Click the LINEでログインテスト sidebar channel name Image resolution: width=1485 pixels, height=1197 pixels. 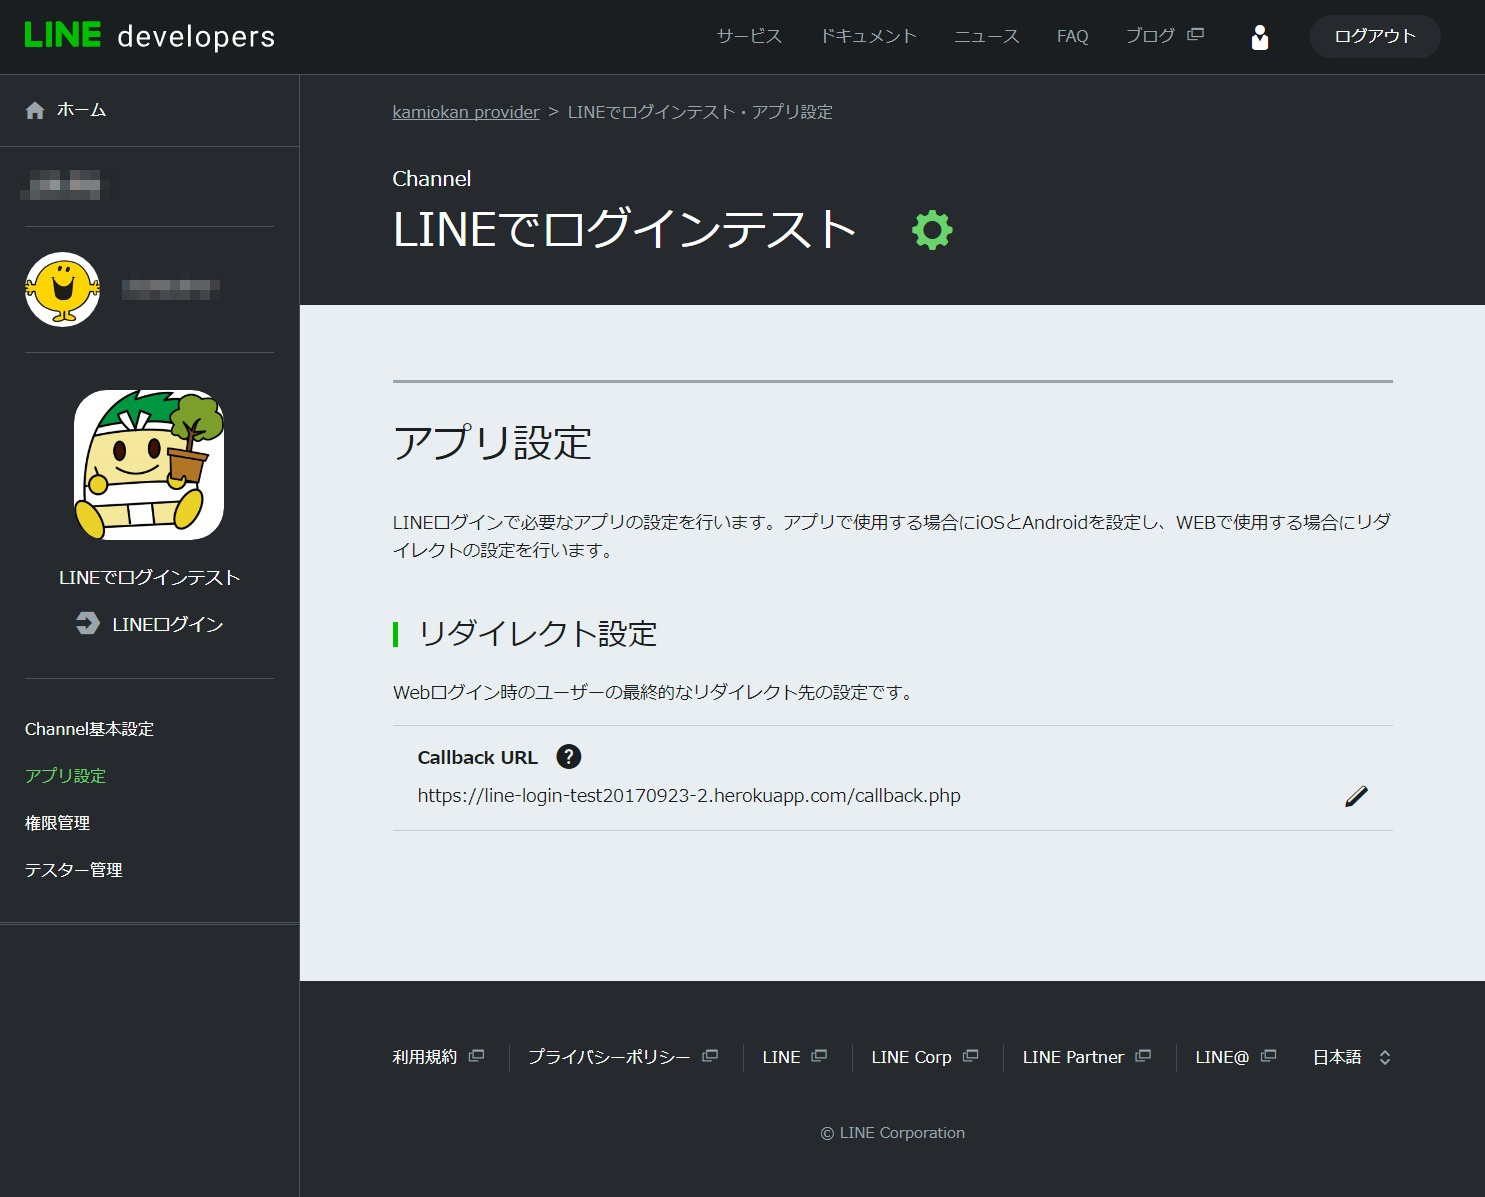tap(149, 577)
